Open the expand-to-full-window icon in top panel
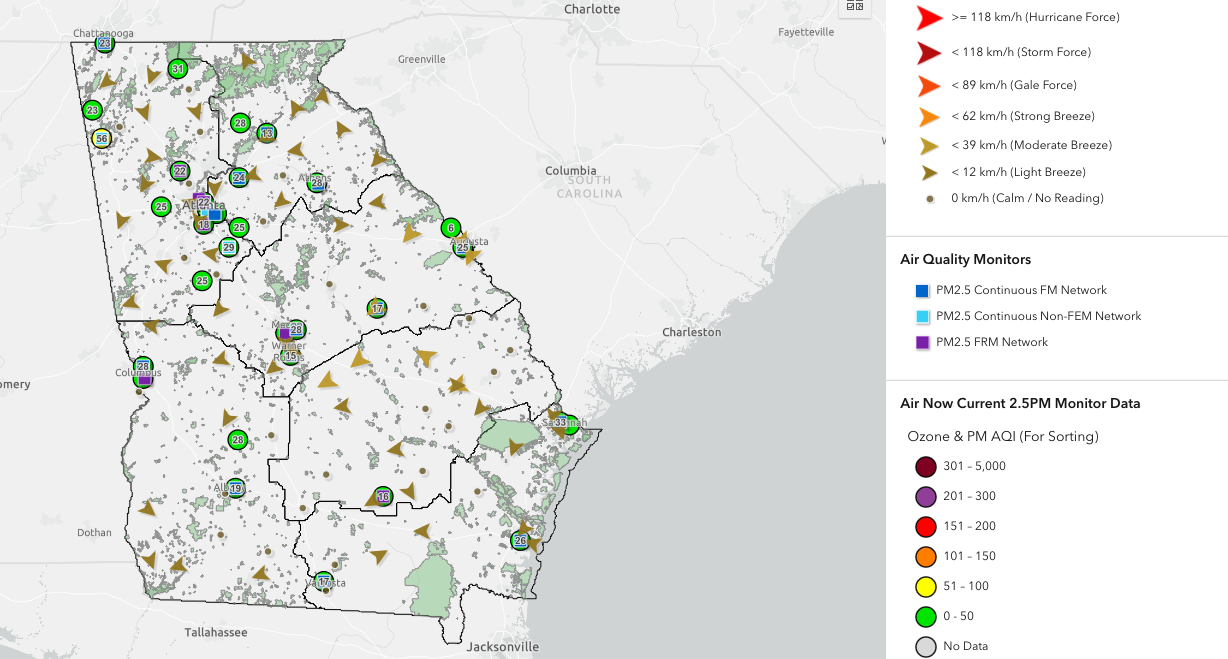This screenshot has height=659, width=1228. [860, 7]
